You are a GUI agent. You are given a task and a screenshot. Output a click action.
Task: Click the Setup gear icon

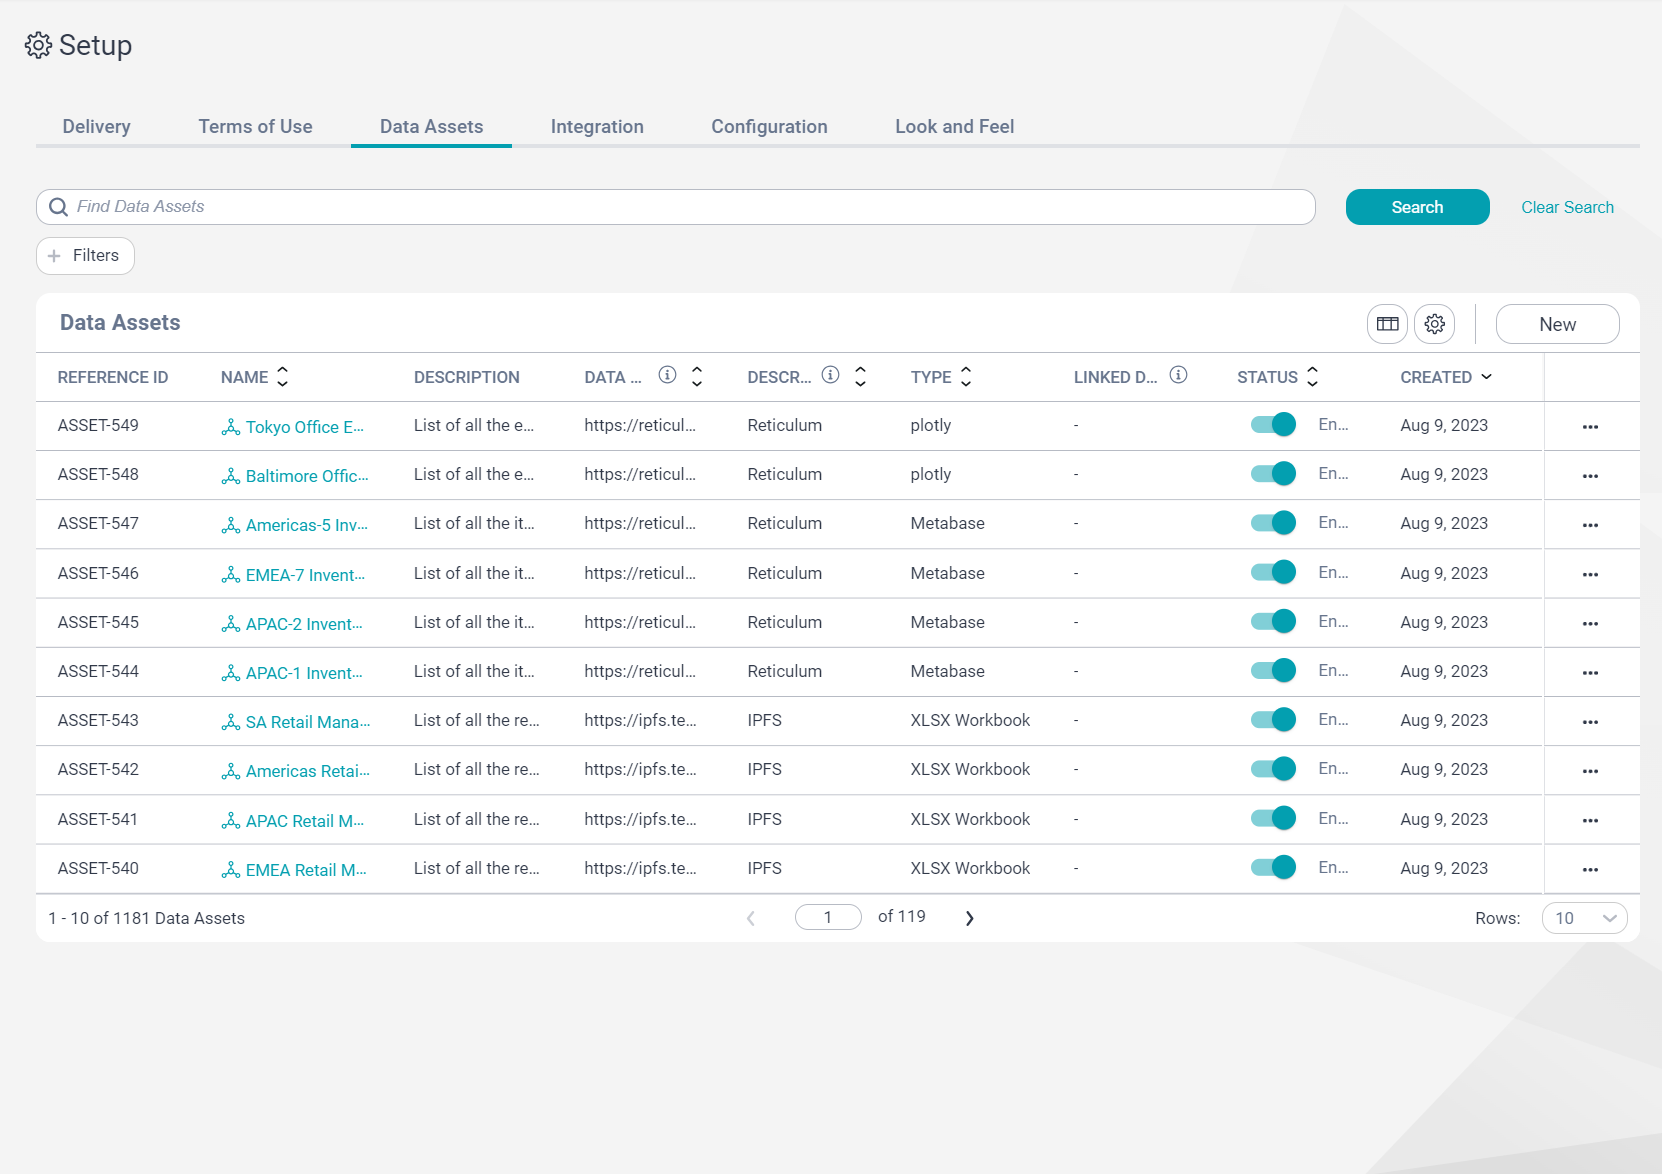[38, 45]
